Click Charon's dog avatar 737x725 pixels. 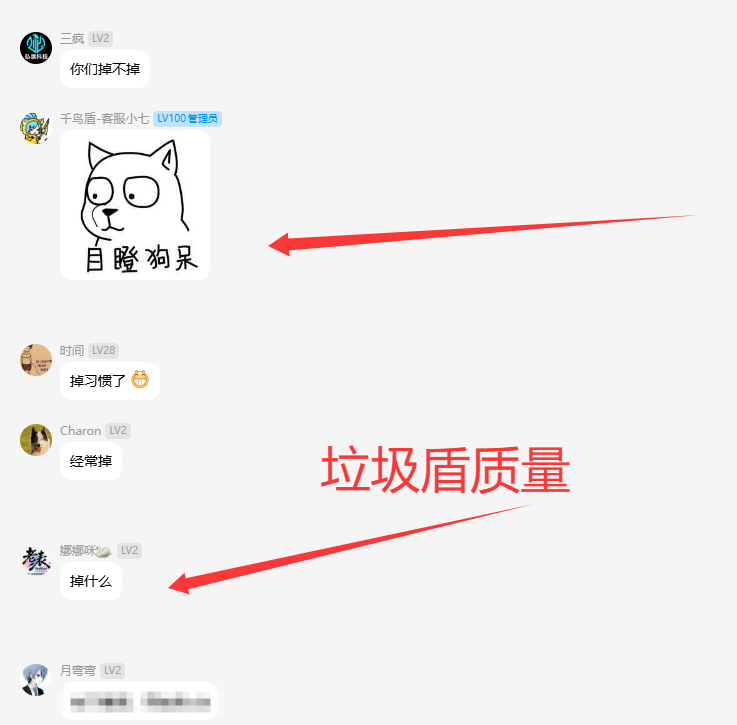point(36,440)
